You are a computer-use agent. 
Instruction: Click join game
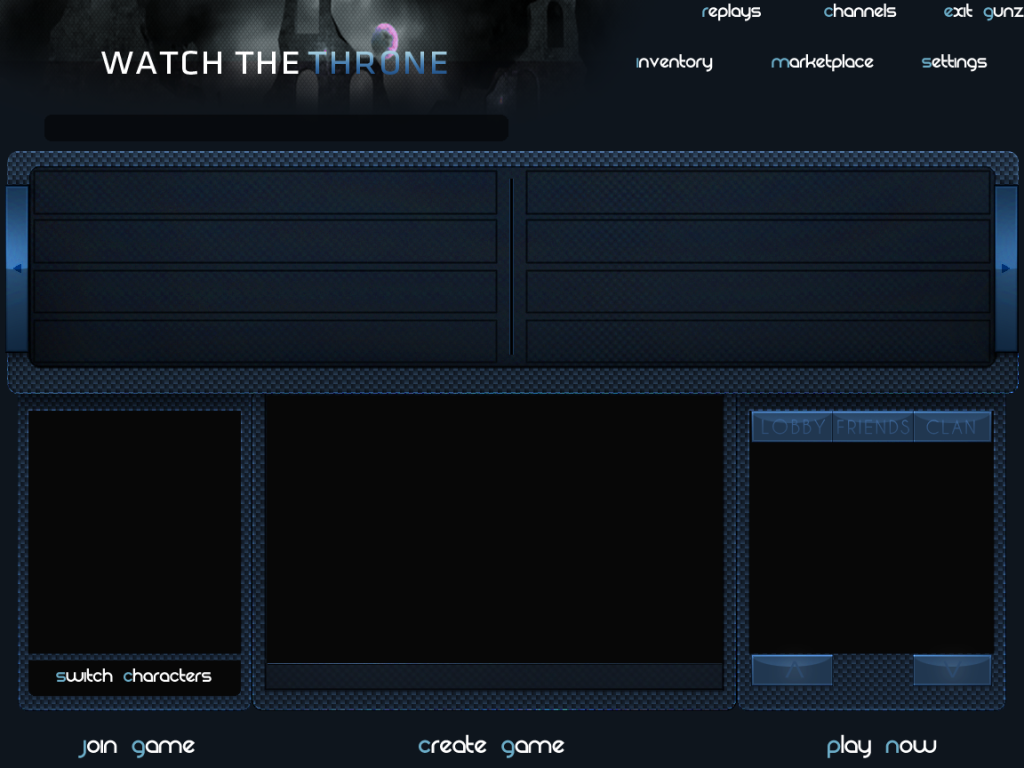[137, 746]
